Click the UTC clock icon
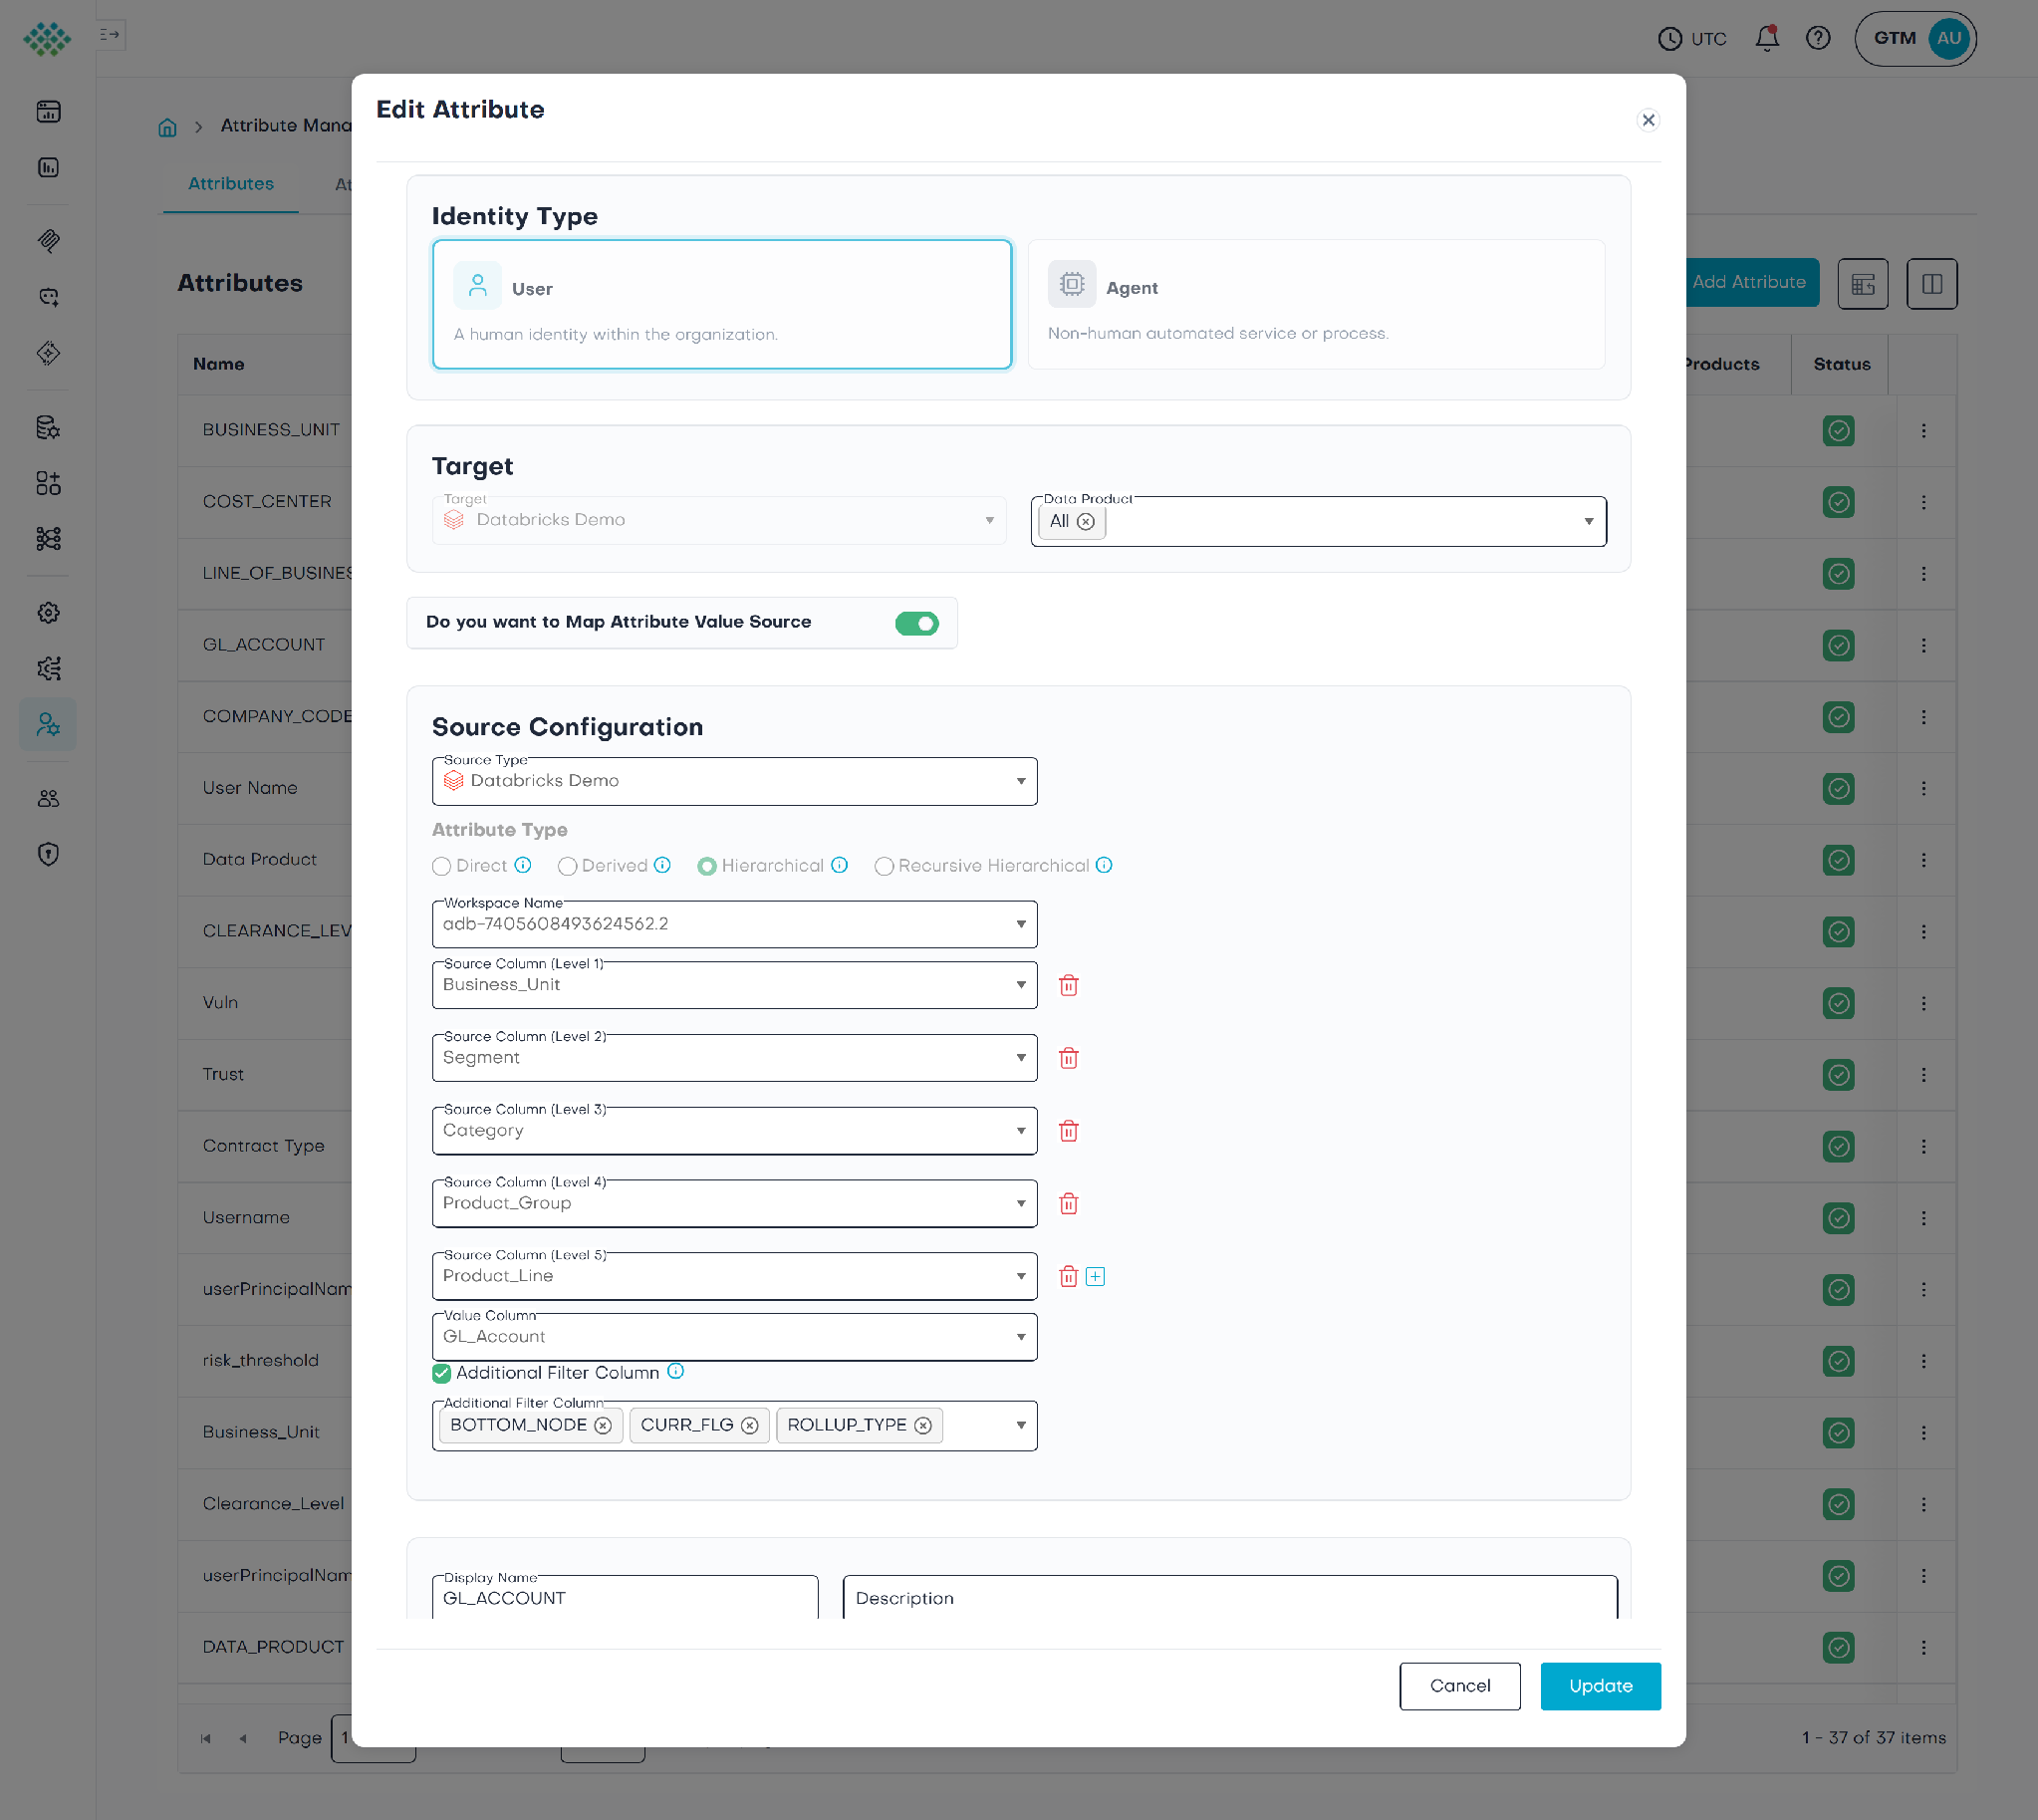2038x1820 pixels. pyautogui.click(x=1670, y=39)
